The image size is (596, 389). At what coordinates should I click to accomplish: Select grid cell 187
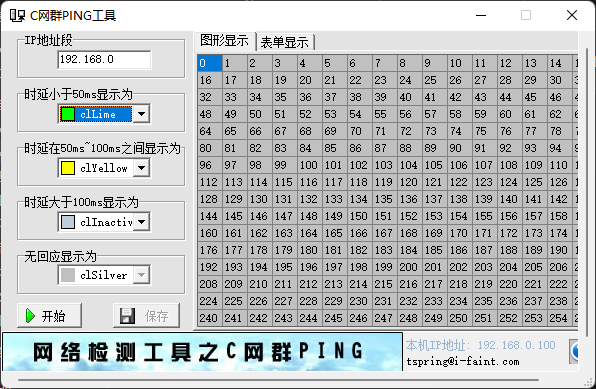[485, 250]
